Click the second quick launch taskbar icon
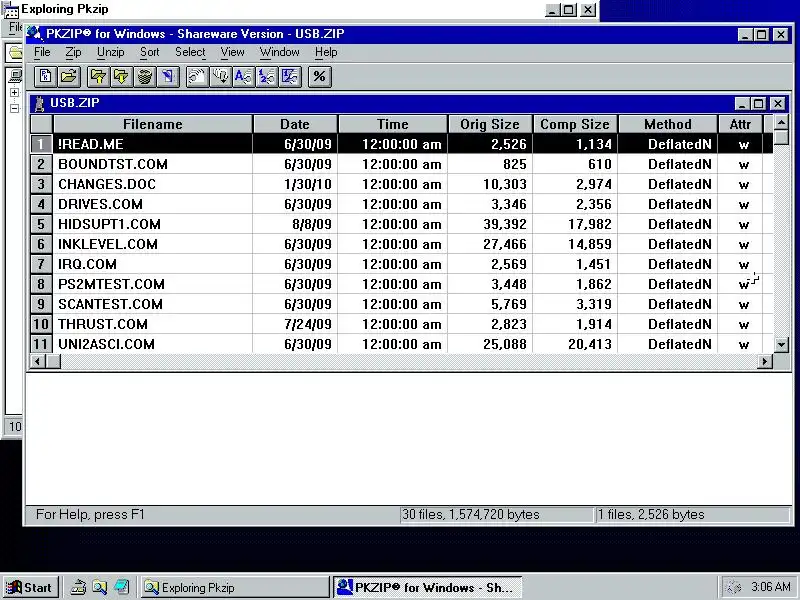 pyautogui.click(x=99, y=587)
